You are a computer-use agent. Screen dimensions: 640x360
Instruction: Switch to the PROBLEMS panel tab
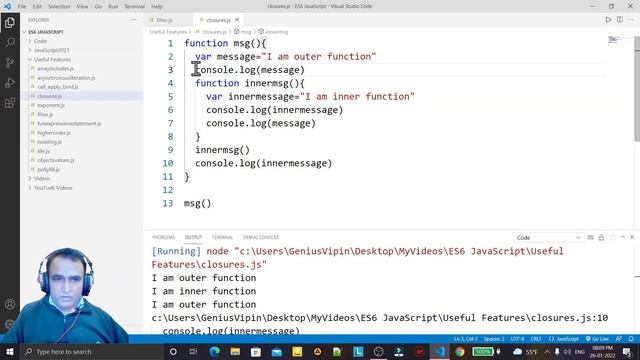(x=164, y=237)
